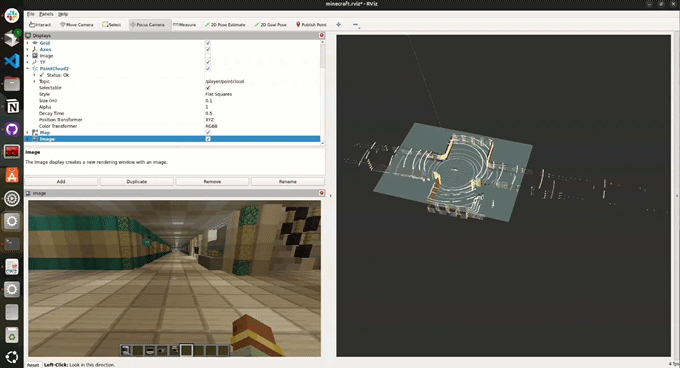Select the Publish Point tool
This screenshot has height=368, width=680.
(311, 25)
